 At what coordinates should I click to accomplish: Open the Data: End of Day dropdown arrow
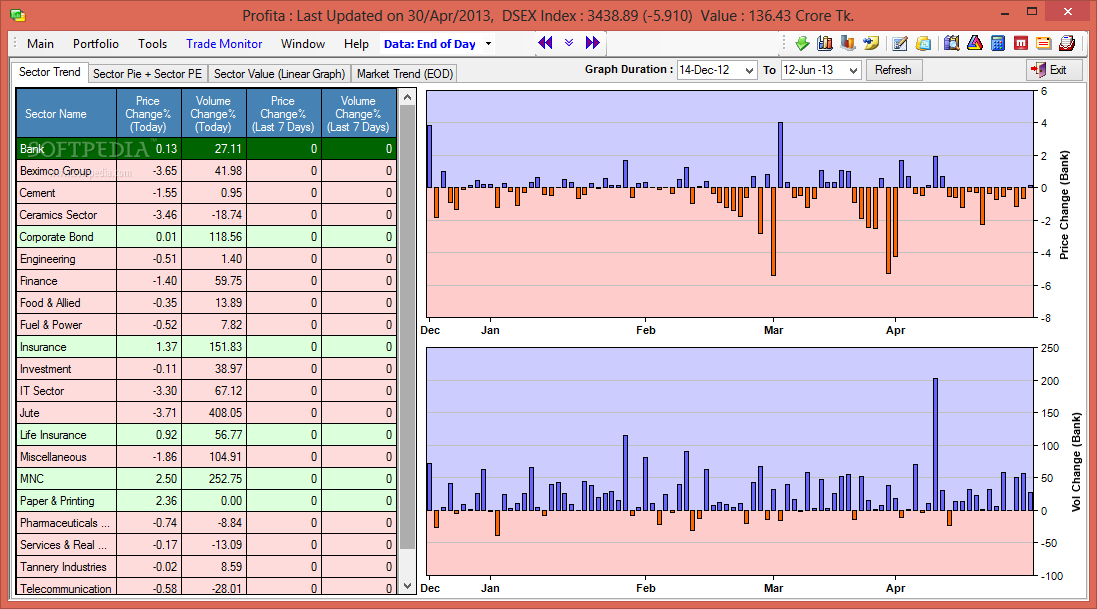pos(488,43)
